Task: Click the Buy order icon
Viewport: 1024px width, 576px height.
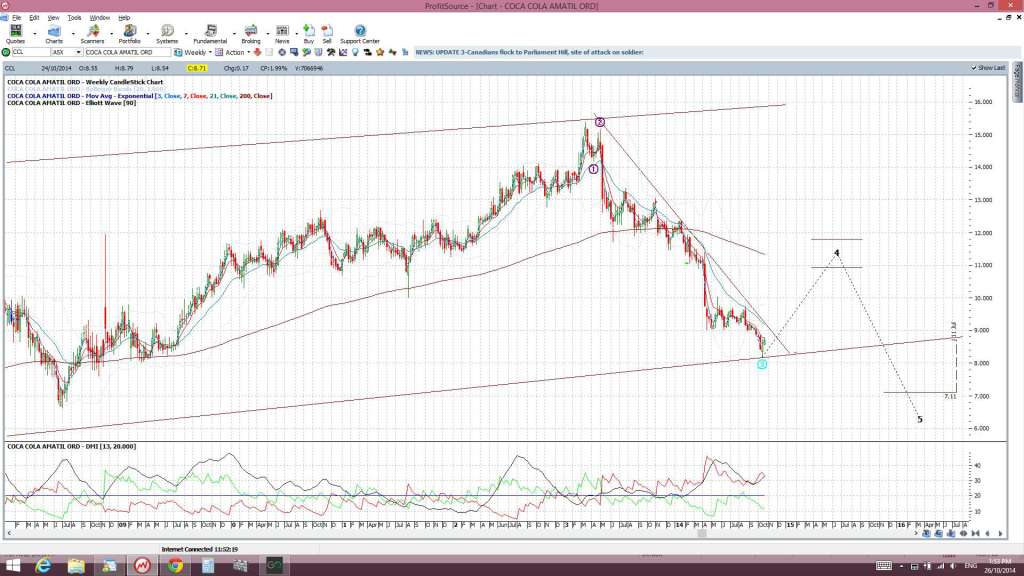Action: point(309,34)
